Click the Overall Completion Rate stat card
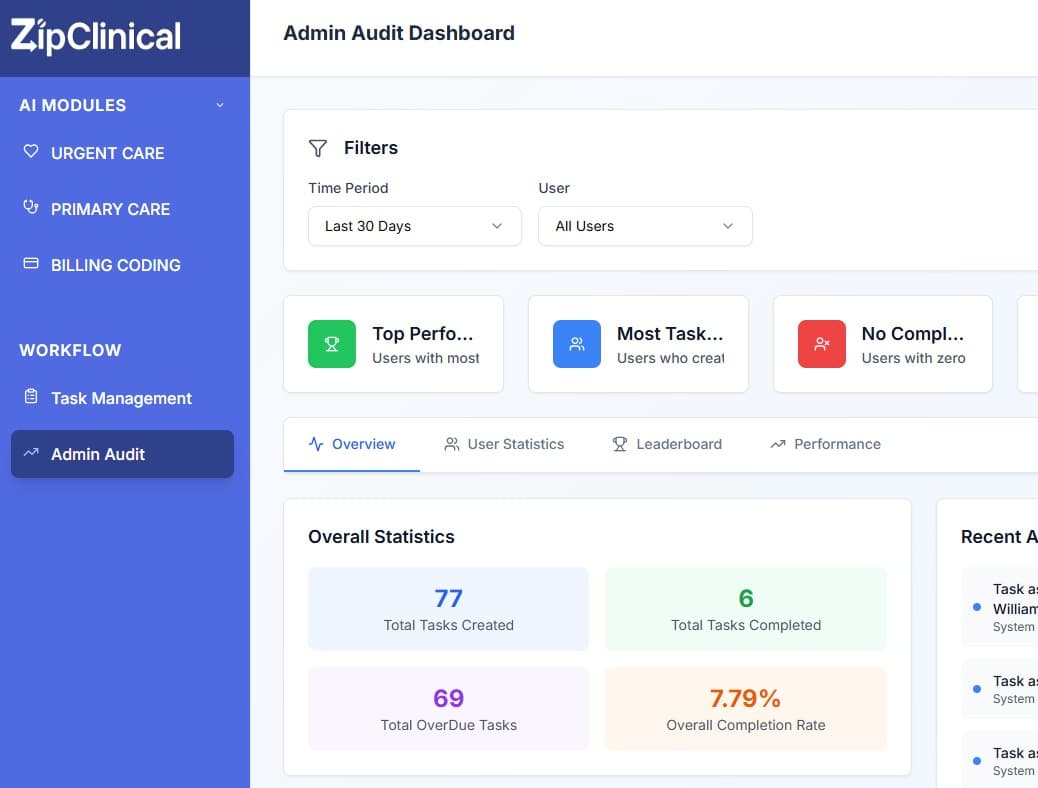1038x788 pixels. [x=745, y=708]
